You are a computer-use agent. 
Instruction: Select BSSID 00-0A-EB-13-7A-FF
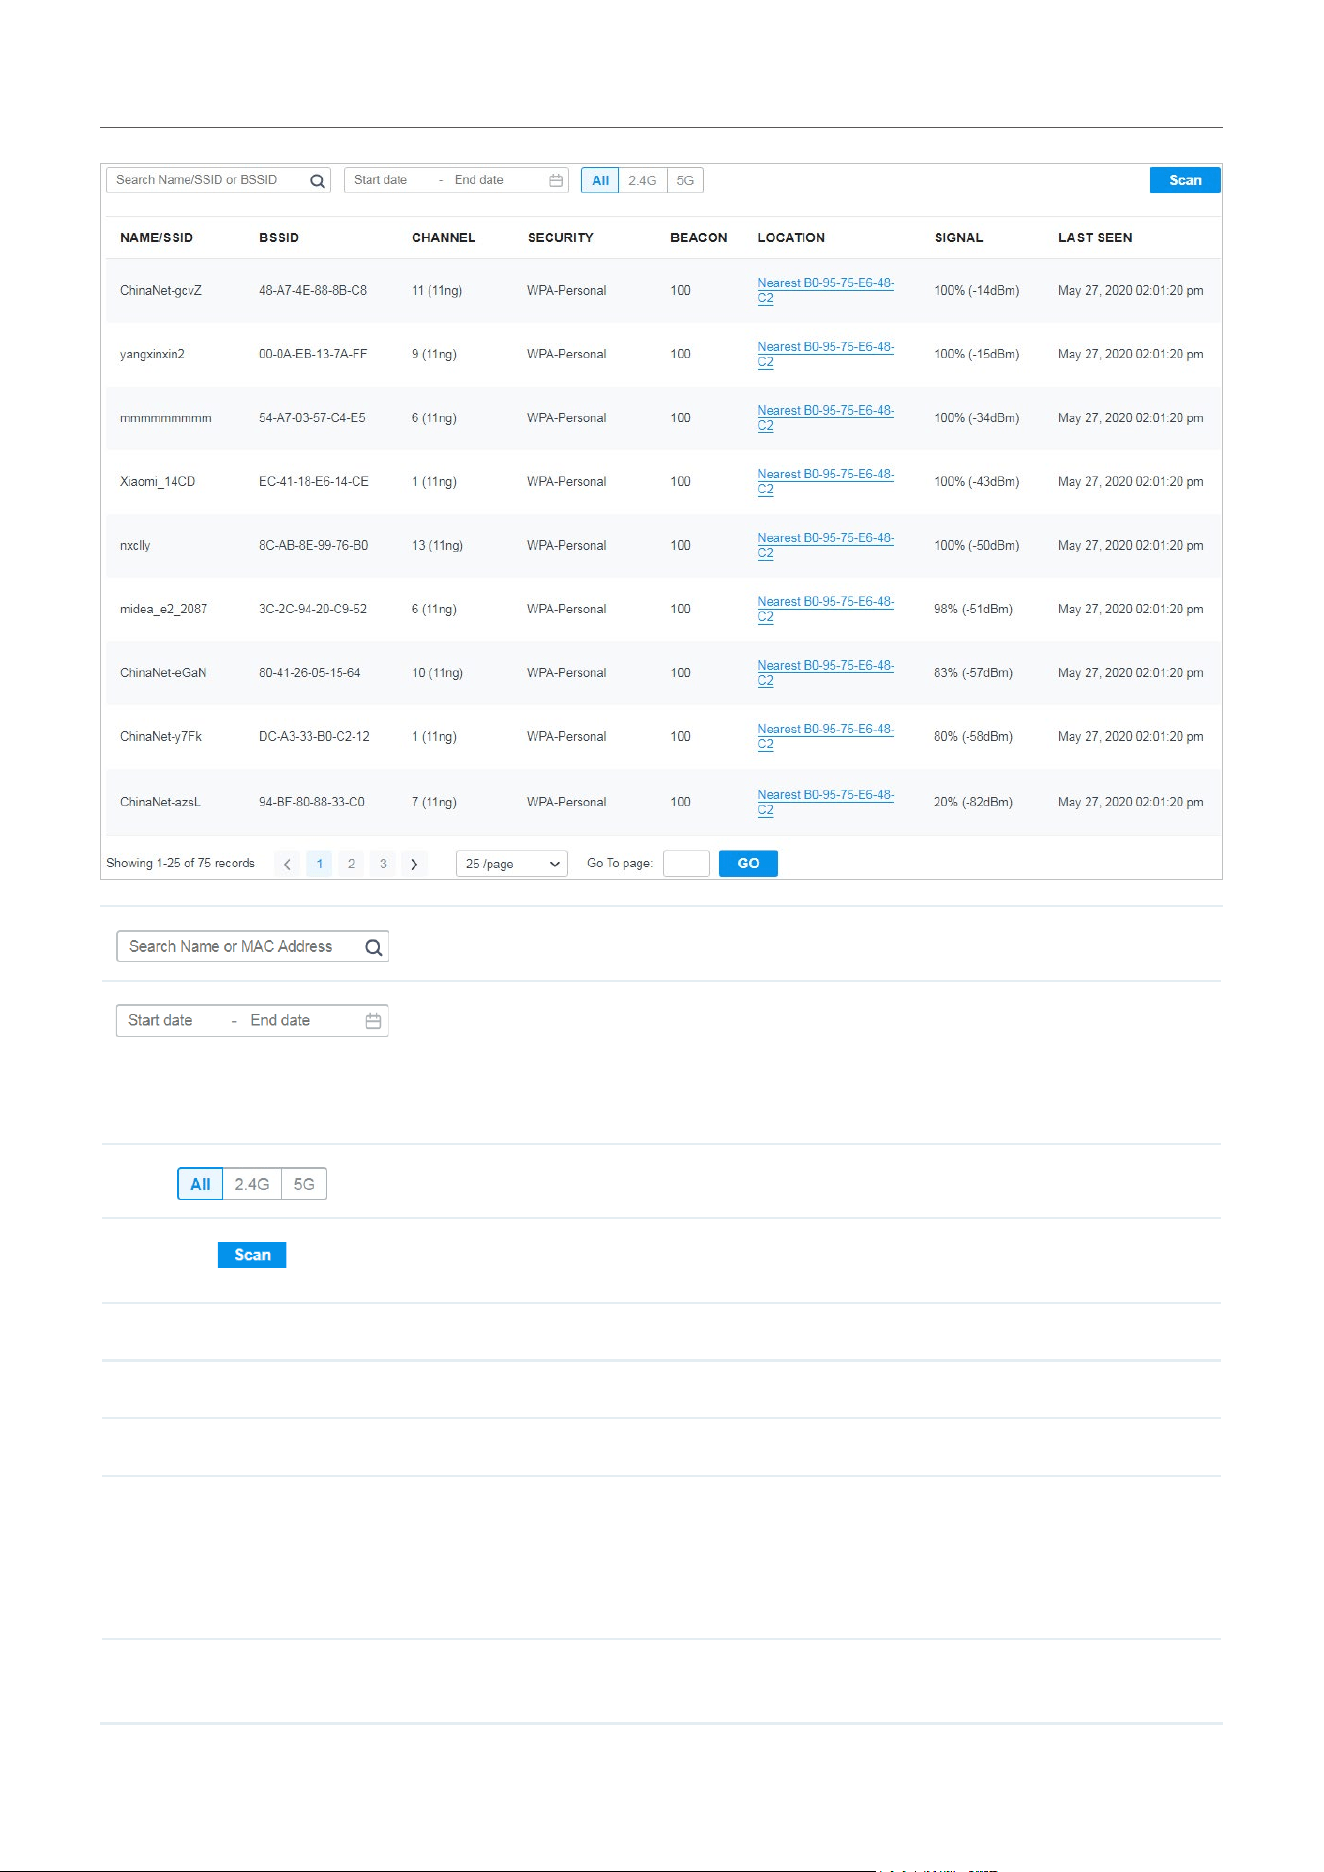(313, 354)
